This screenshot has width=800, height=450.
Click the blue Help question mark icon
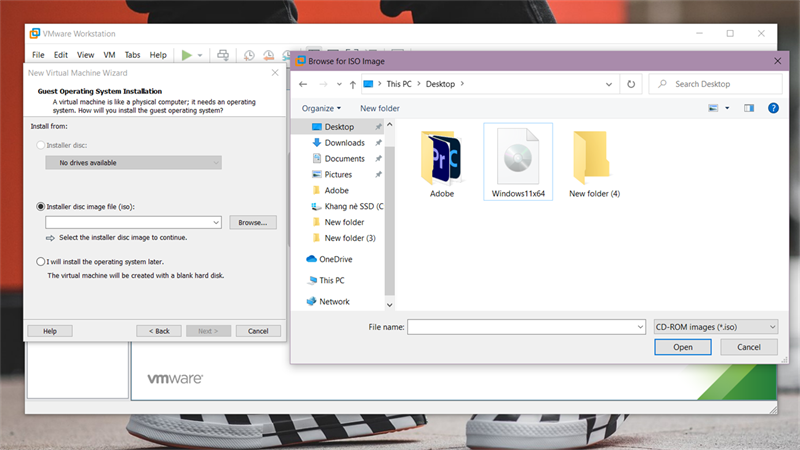773,108
